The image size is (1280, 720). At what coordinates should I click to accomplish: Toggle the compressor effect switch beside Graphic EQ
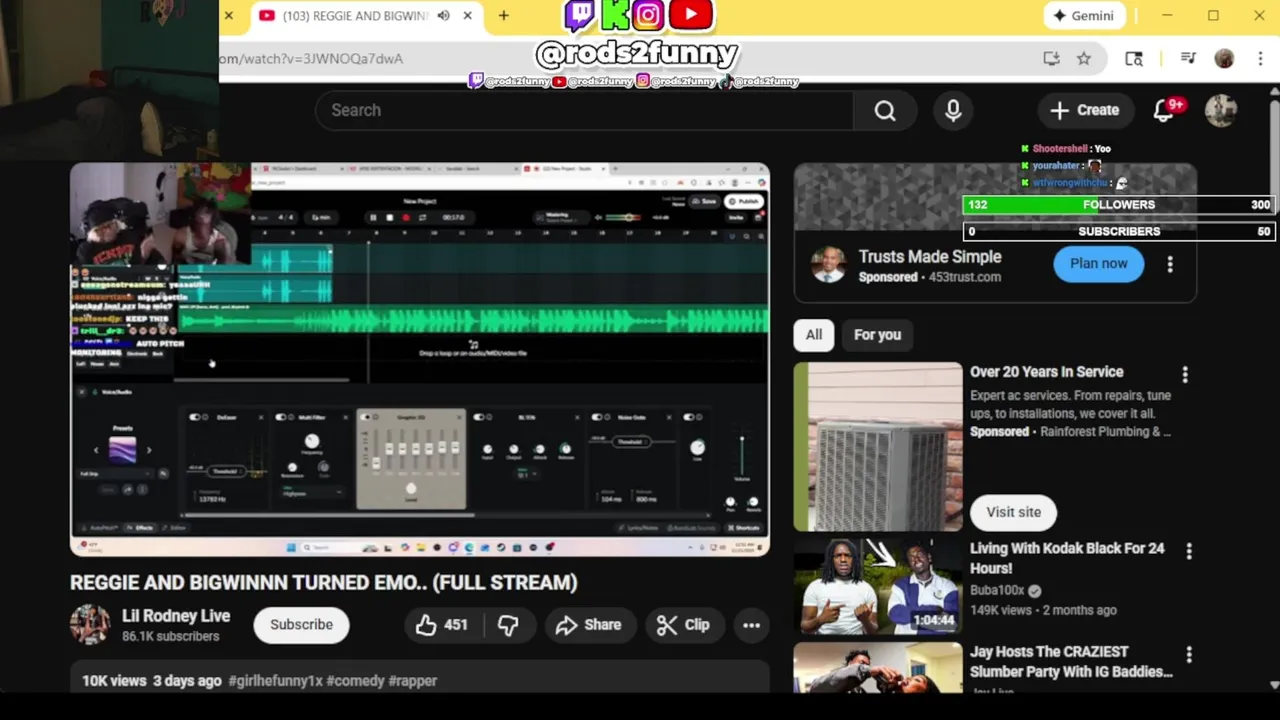[x=481, y=417]
